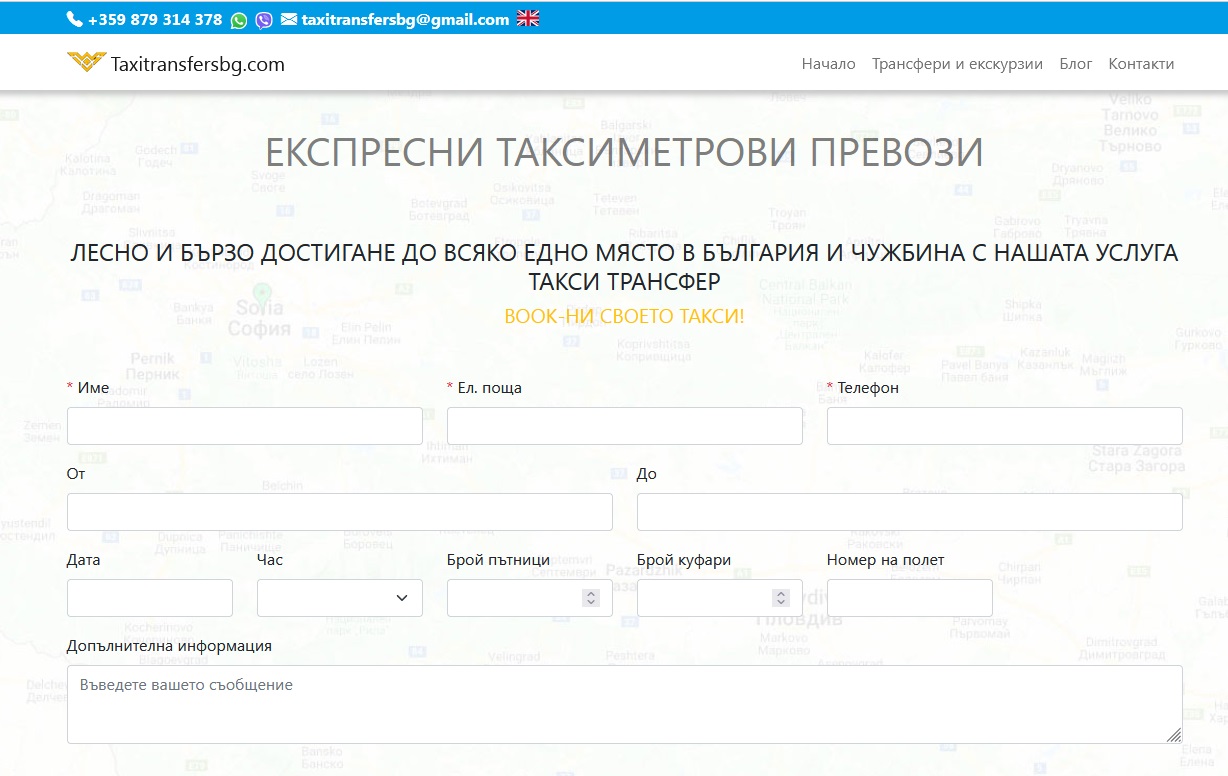Viewport: 1228px width, 776px height.
Task: Open Viber chat via purple icon
Action: [x=264, y=20]
